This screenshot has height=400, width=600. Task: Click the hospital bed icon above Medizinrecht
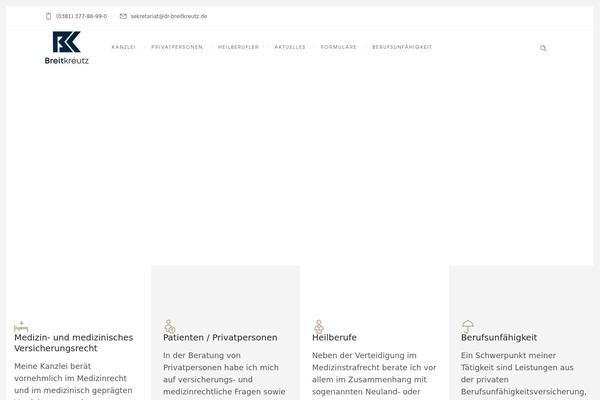(x=20, y=325)
